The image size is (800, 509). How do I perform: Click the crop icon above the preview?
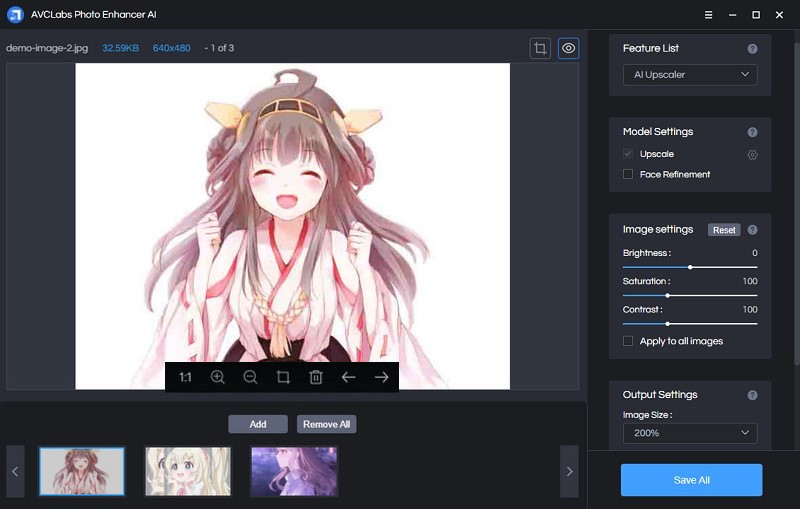click(540, 48)
